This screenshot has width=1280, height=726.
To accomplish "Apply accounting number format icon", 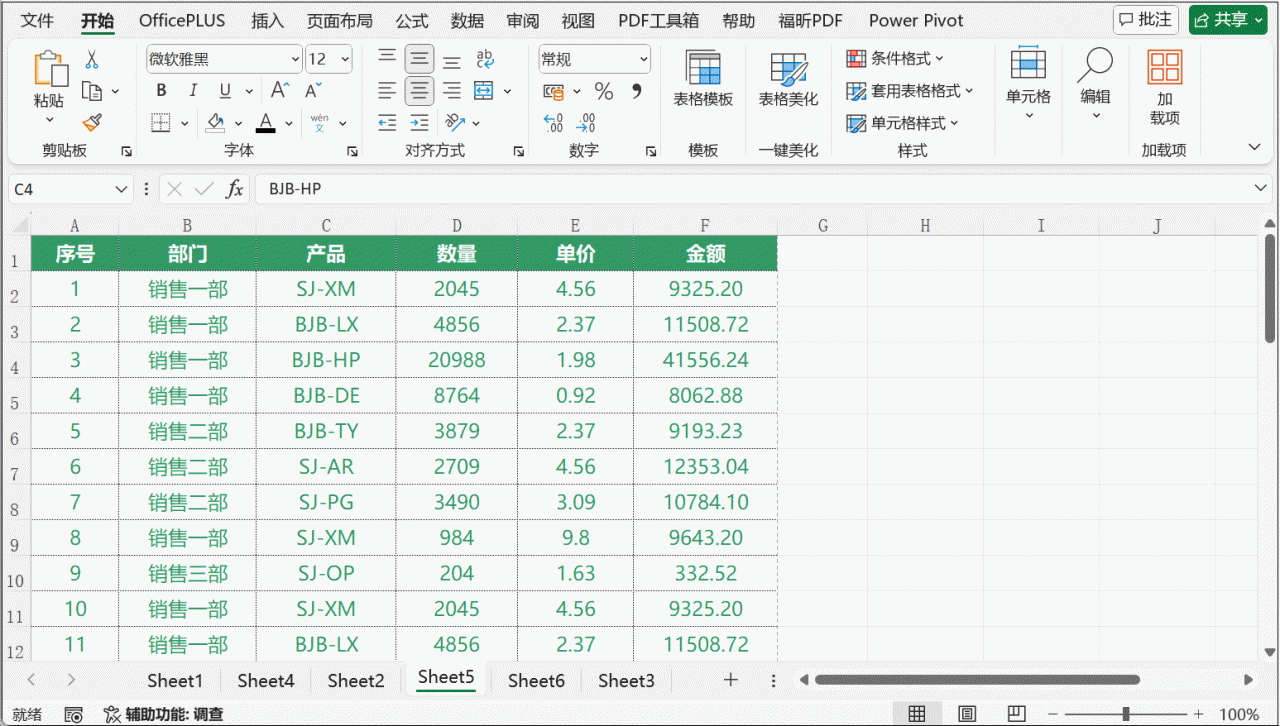I will 553,91.
